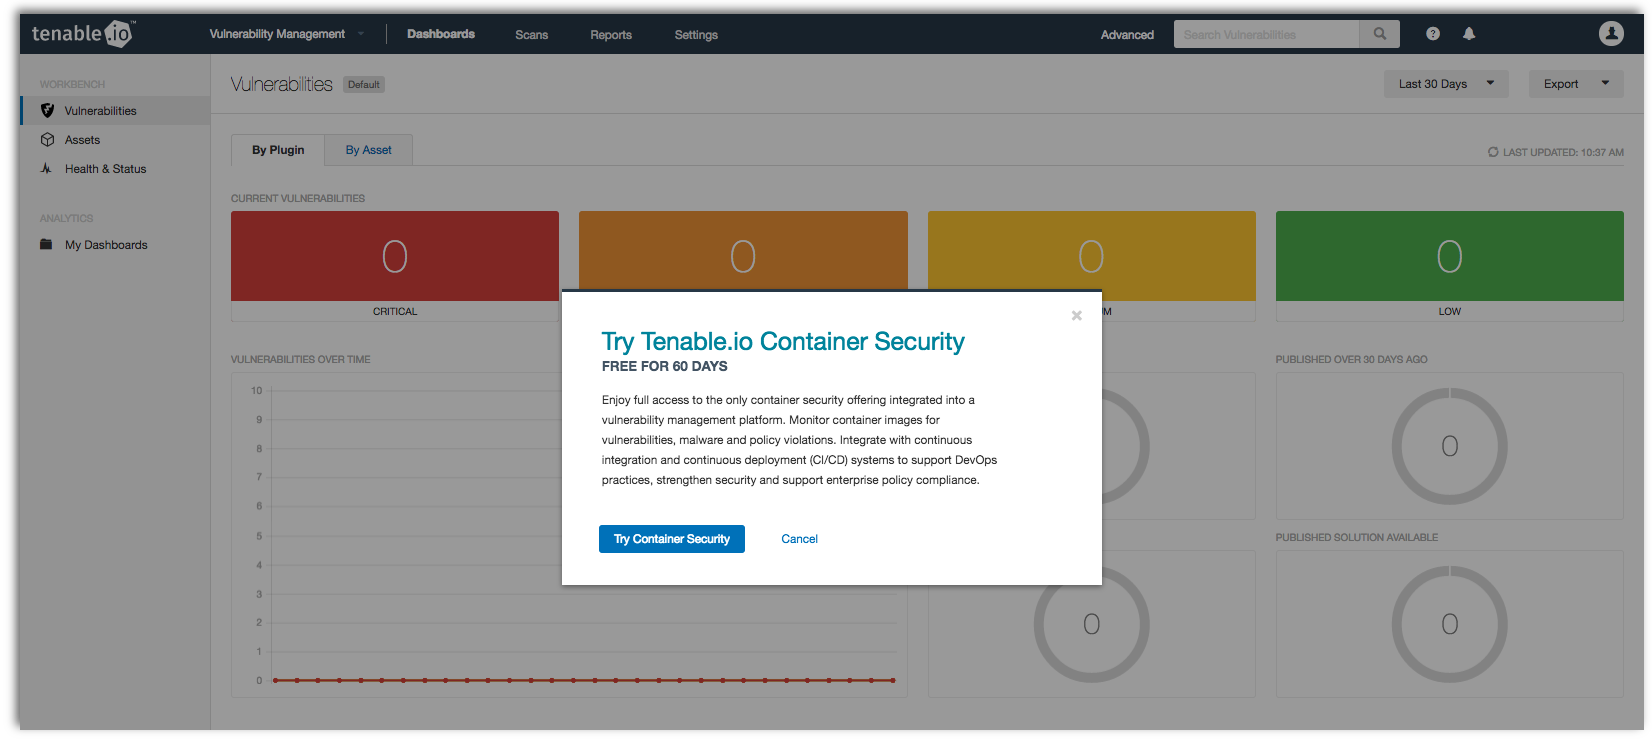Expand the Vulnerability Management product dropdown
The width and height of the screenshot is (1652, 741).
coord(286,34)
